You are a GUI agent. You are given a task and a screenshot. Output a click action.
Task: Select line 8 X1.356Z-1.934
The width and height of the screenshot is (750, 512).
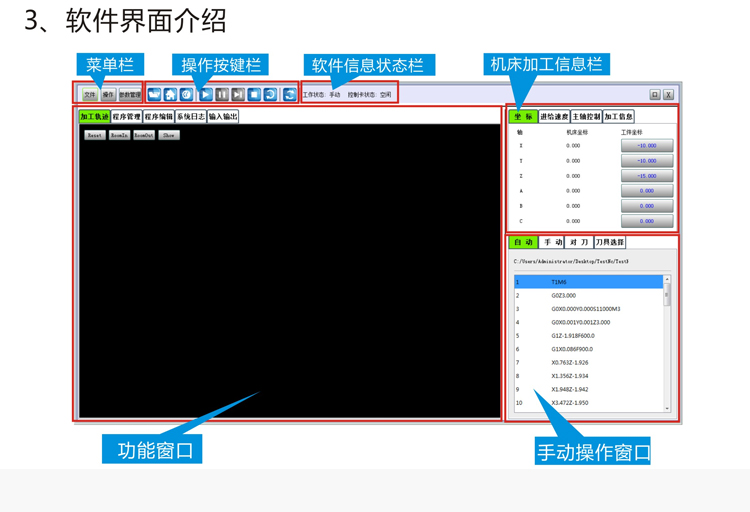coord(589,376)
